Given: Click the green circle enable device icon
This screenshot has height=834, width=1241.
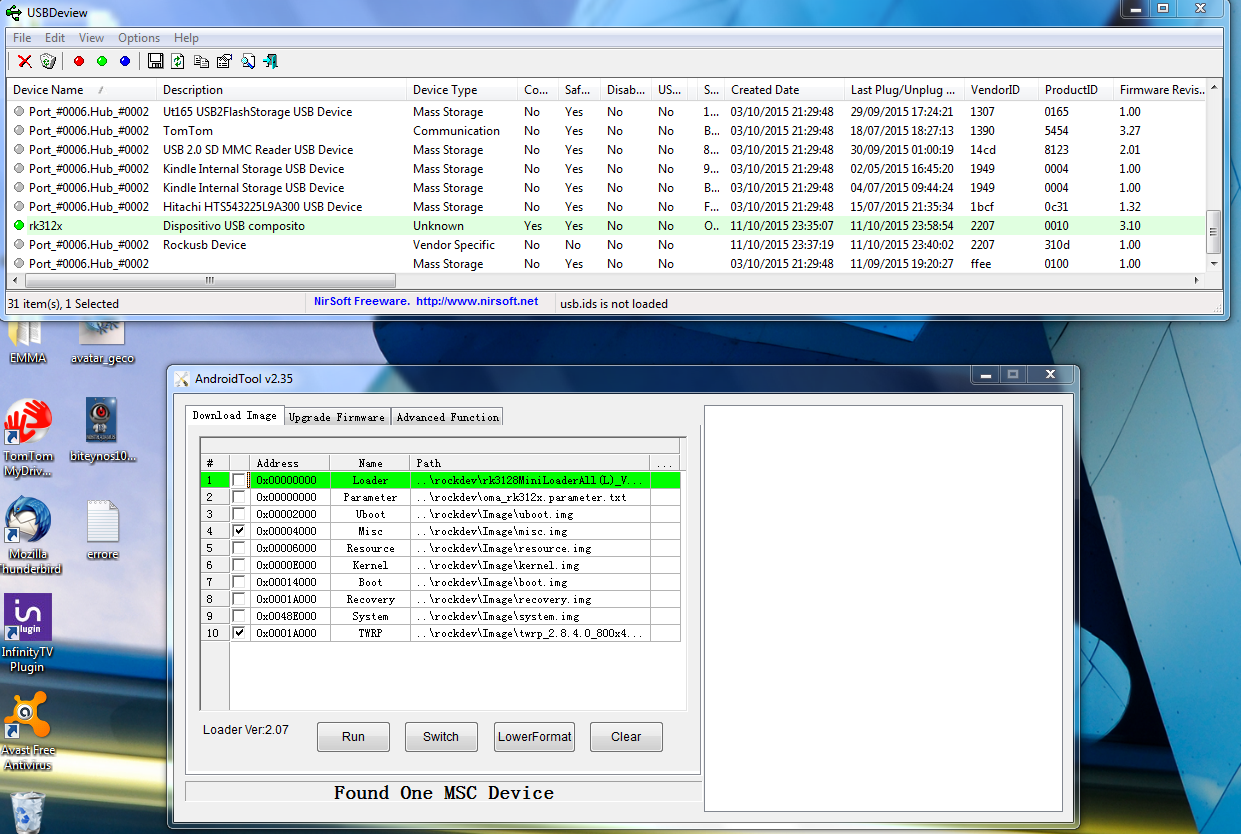Looking at the screenshot, I should coord(102,62).
